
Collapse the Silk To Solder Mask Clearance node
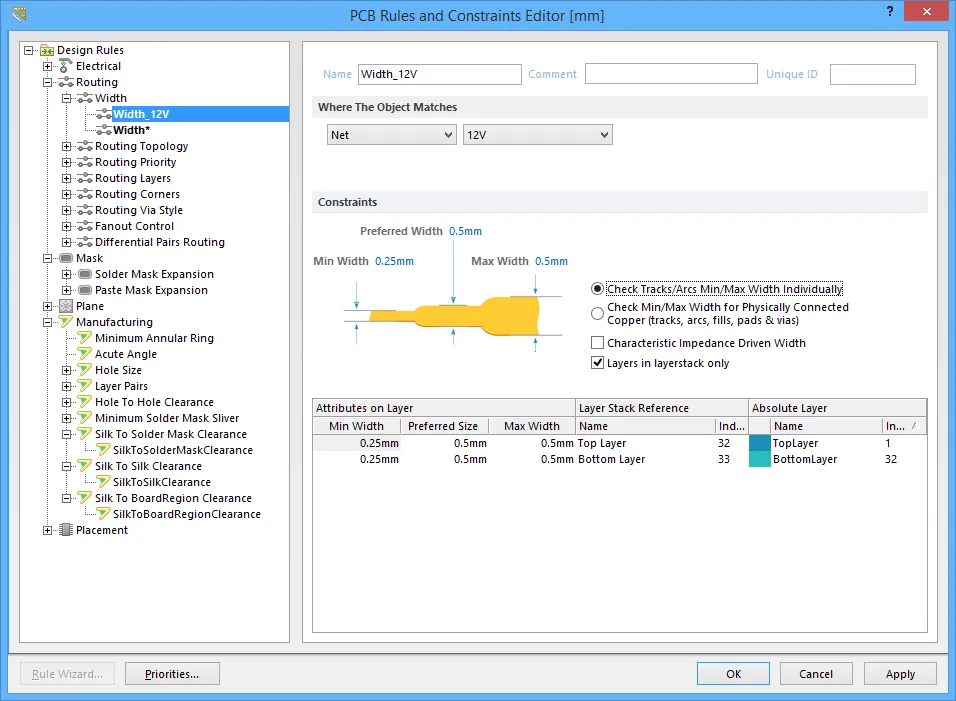(66, 434)
